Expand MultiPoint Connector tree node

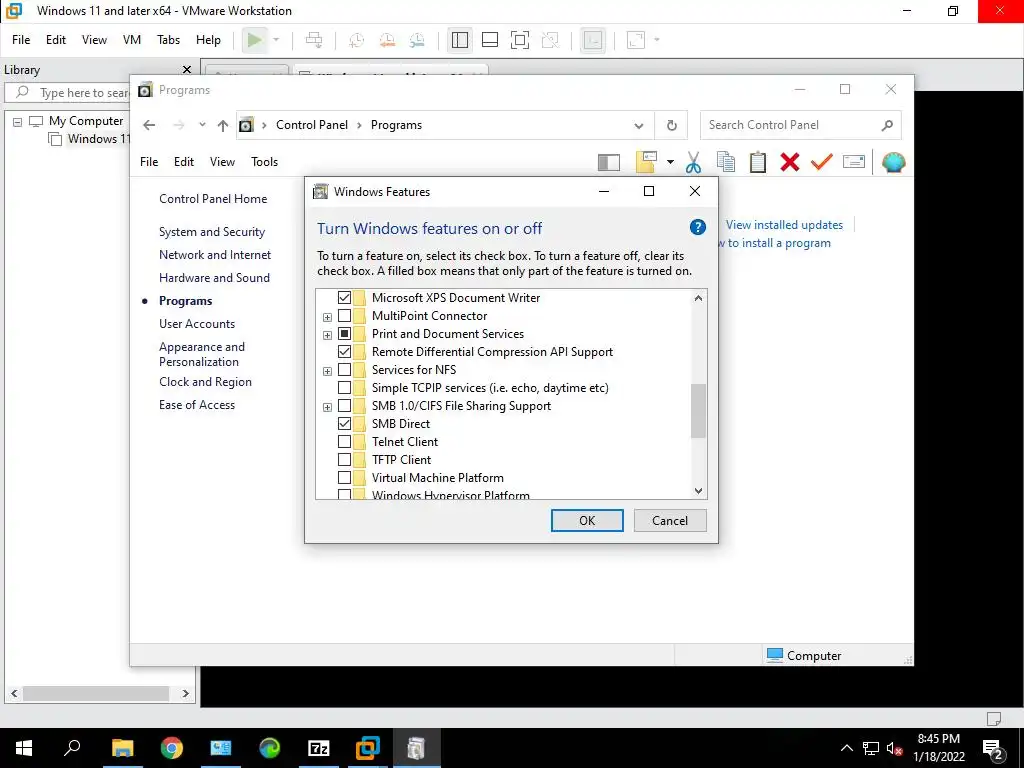(x=327, y=317)
